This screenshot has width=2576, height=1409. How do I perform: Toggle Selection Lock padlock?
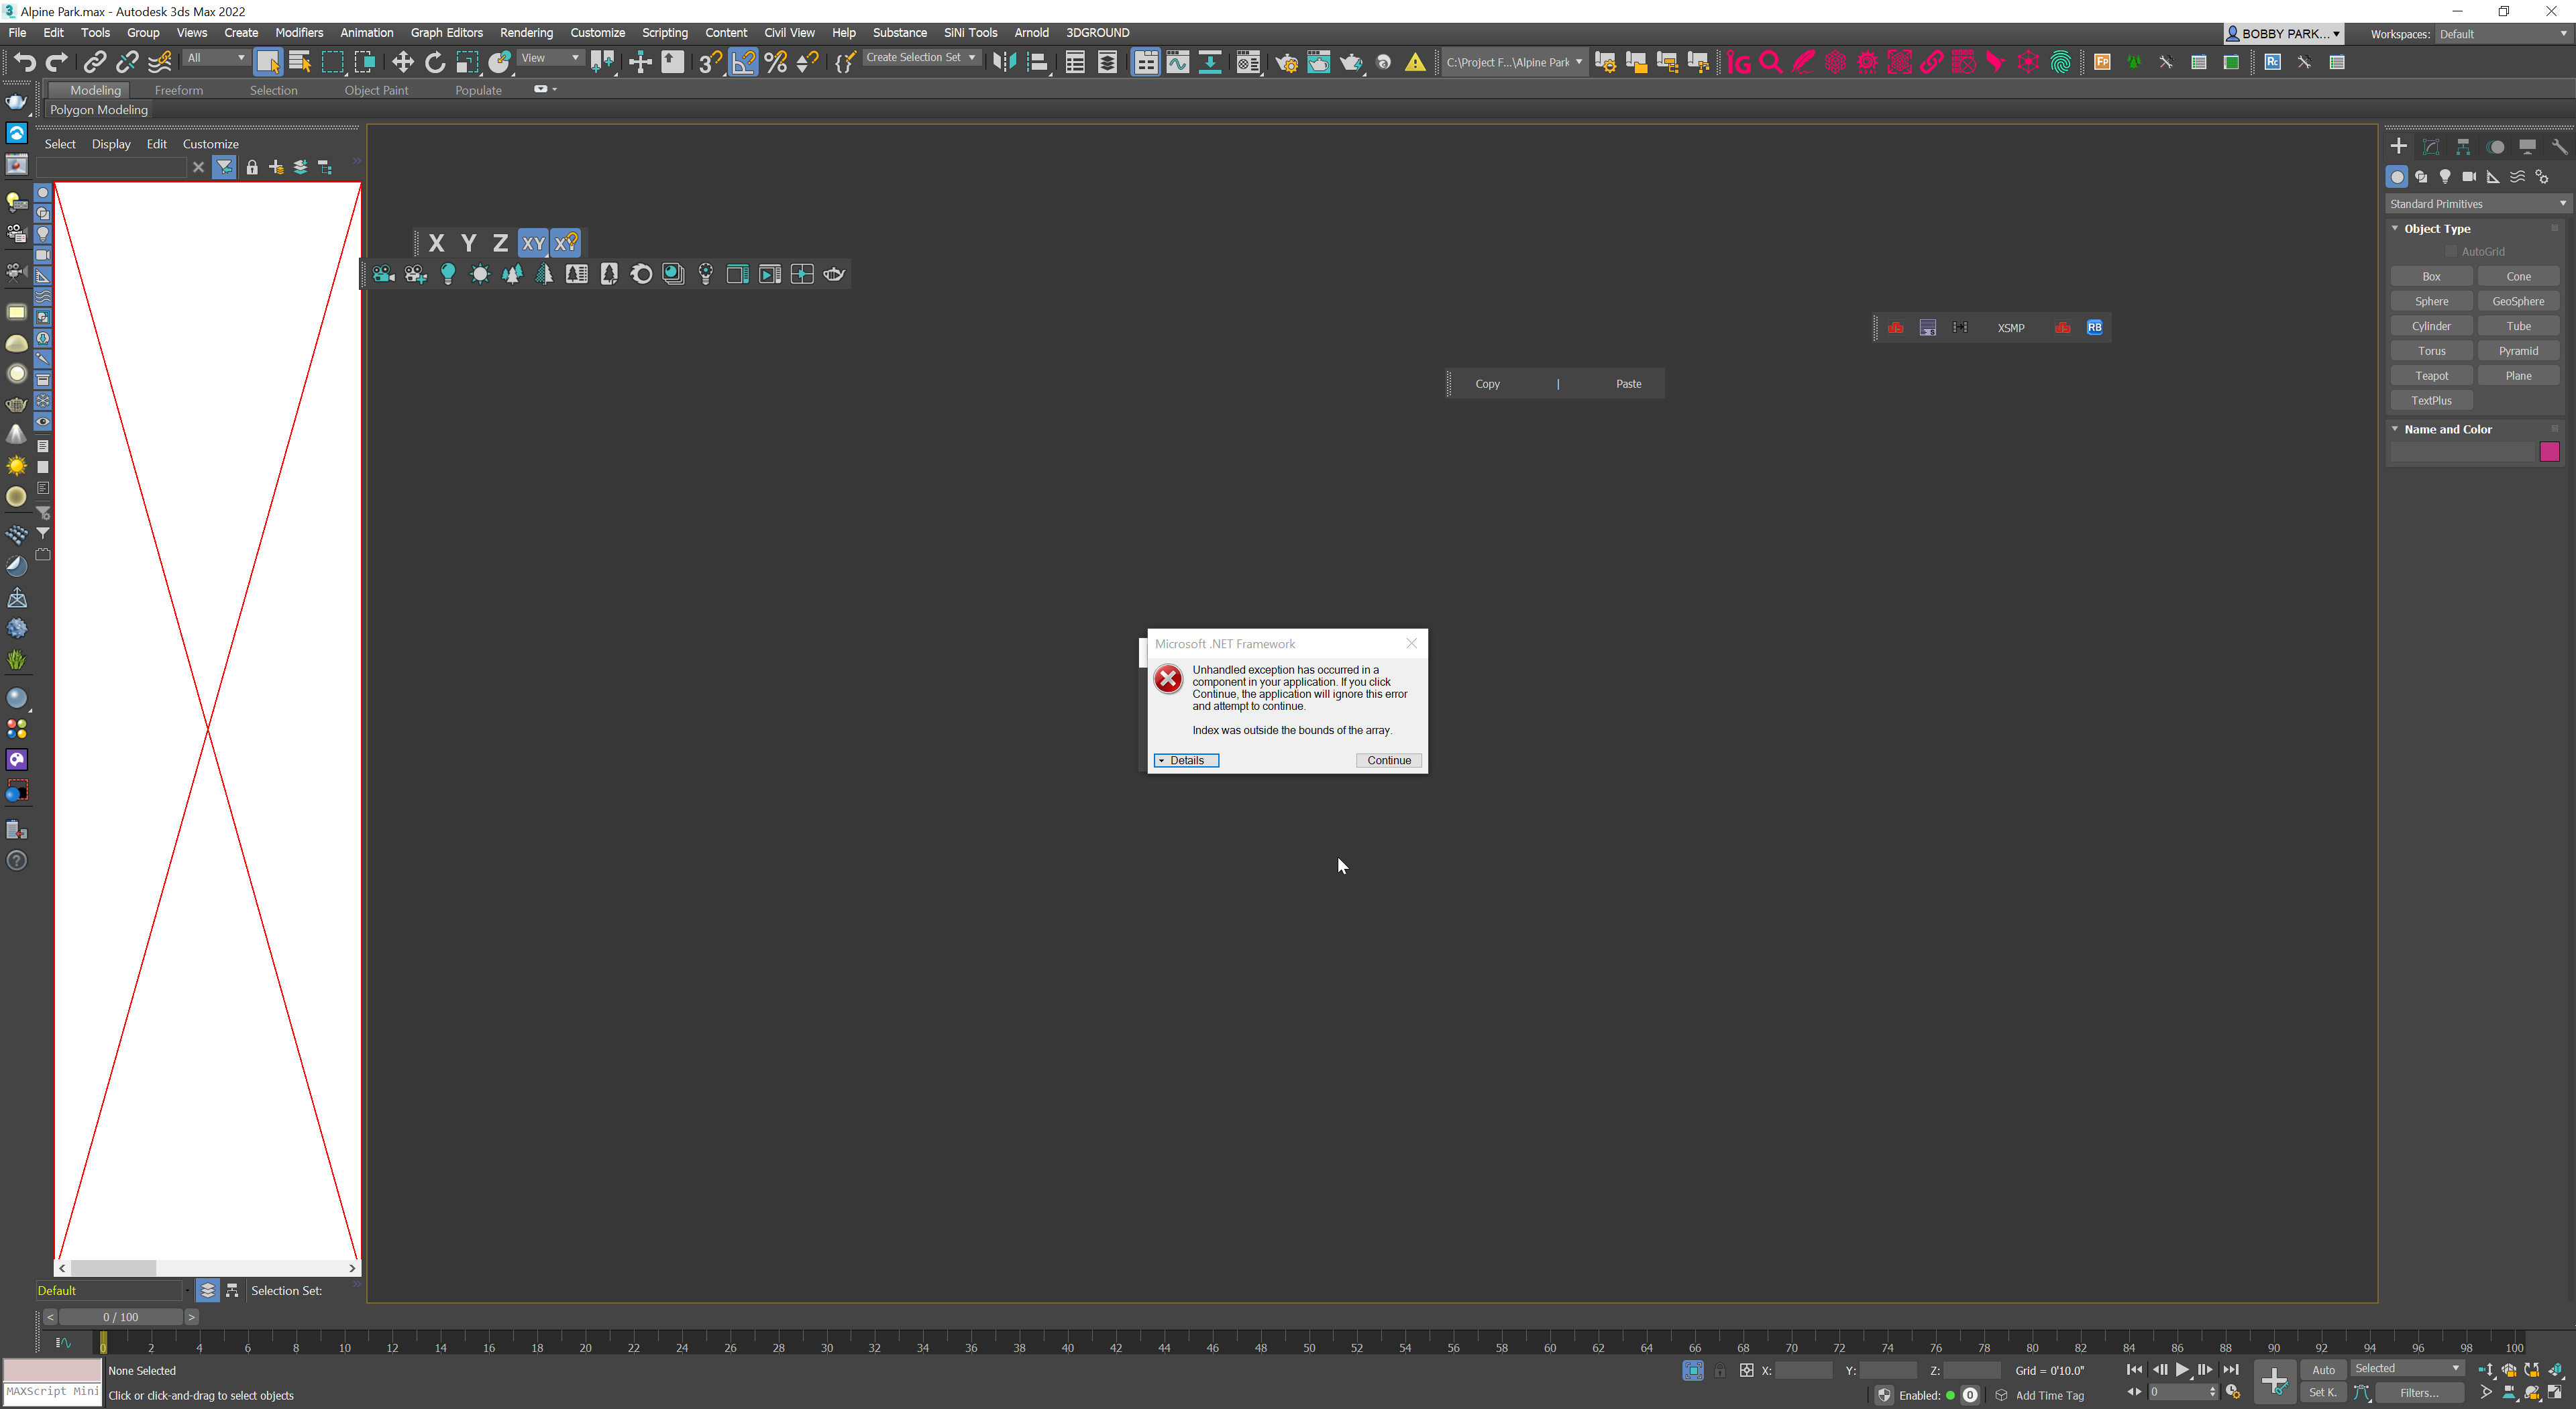(1719, 1370)
